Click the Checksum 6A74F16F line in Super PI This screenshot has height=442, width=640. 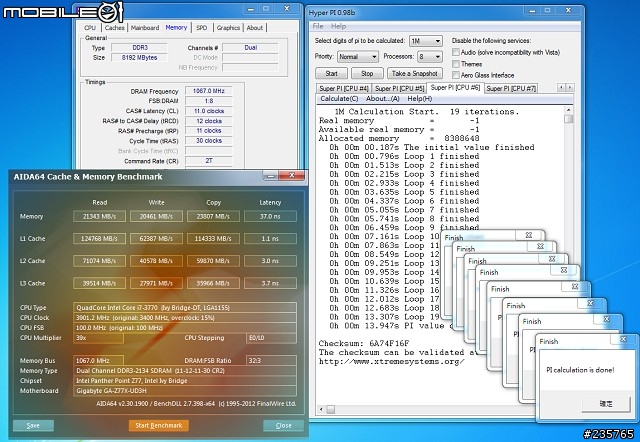tap(364, 343)
